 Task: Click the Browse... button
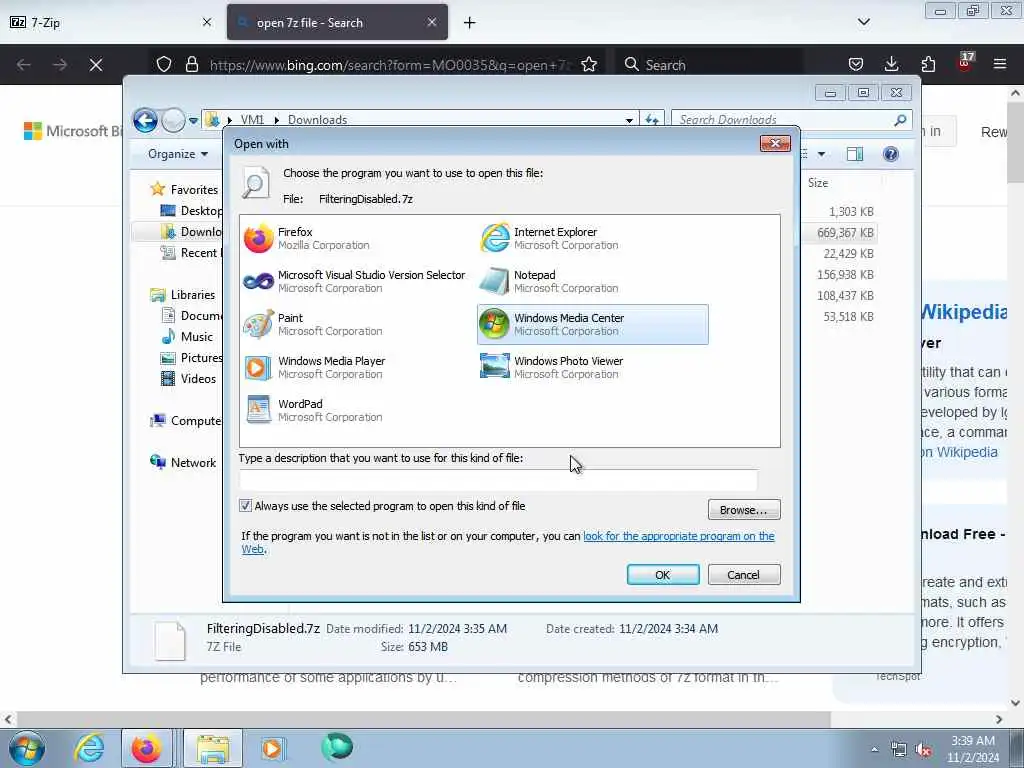744,509
